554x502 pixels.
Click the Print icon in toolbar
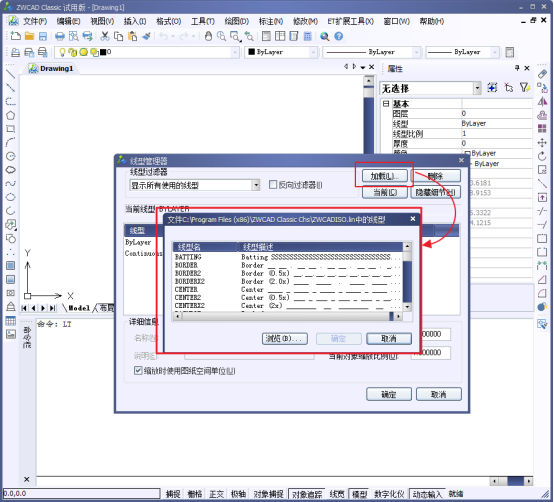pyautogui.click(x=60, y=36)
